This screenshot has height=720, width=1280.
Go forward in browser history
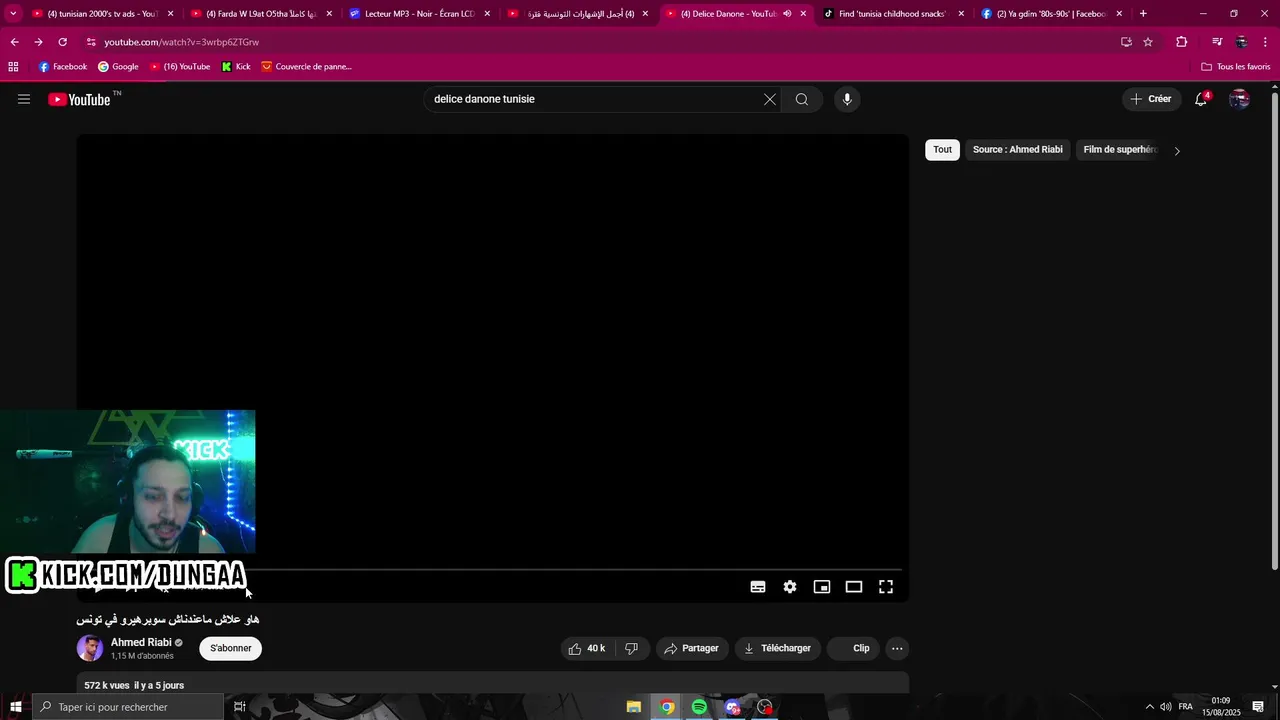pos(38,42)
